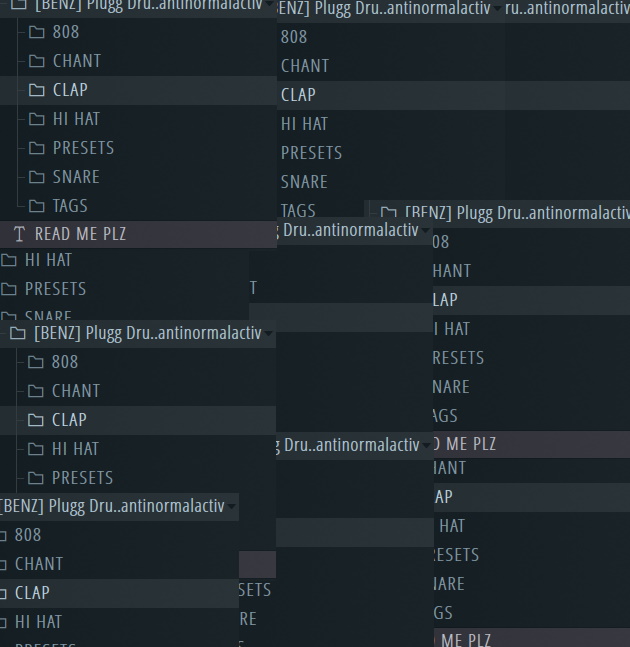Viewport: 630px width, 647px height.
Task: Click the top-left [BENZ] Plugg header's folder icon
Action: (x=18, y=4)
